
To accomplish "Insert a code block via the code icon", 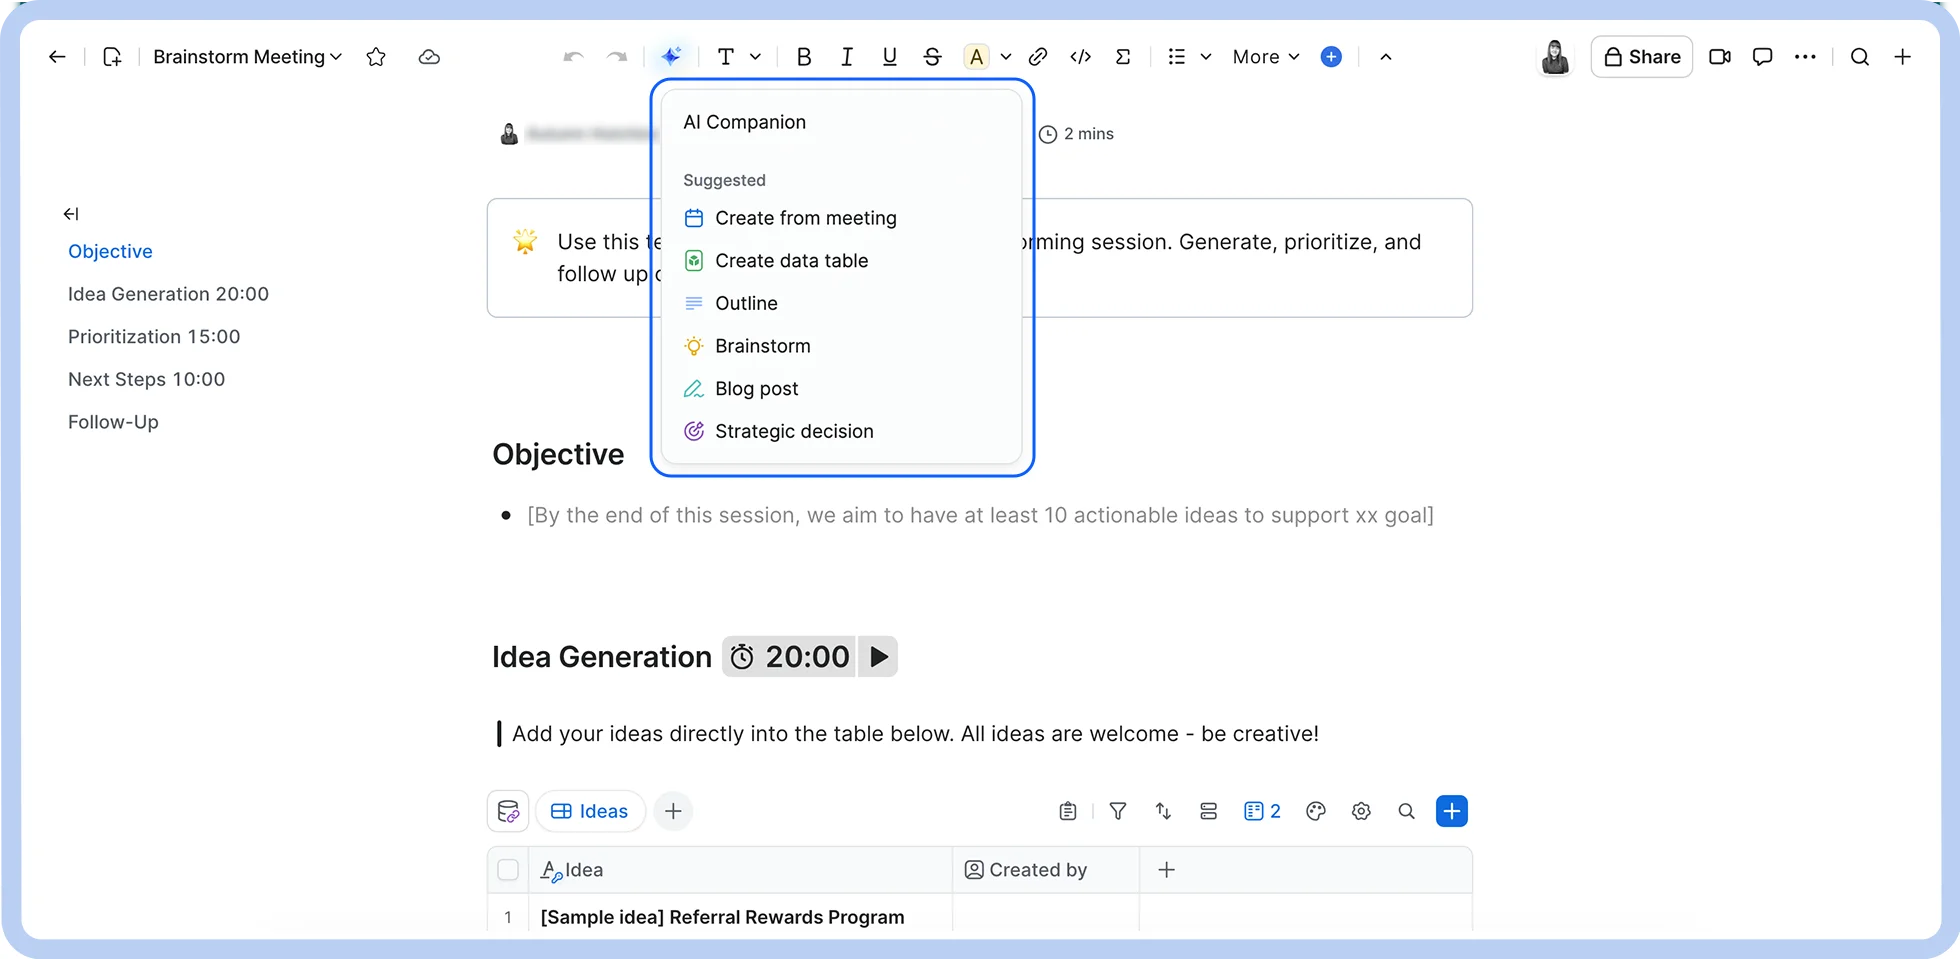I will tap(1080, 57).
